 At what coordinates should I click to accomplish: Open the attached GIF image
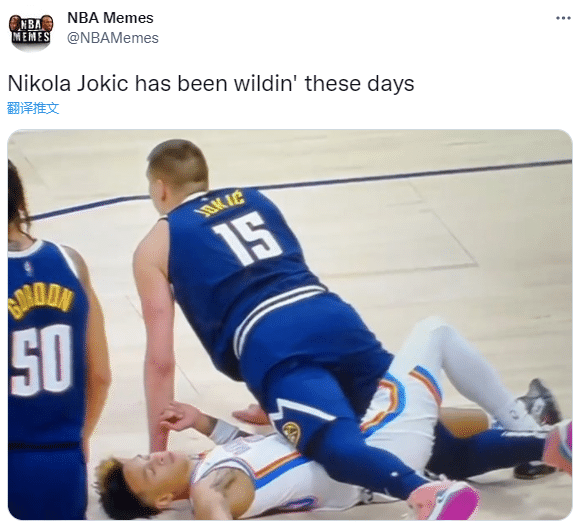click(290, 324)
